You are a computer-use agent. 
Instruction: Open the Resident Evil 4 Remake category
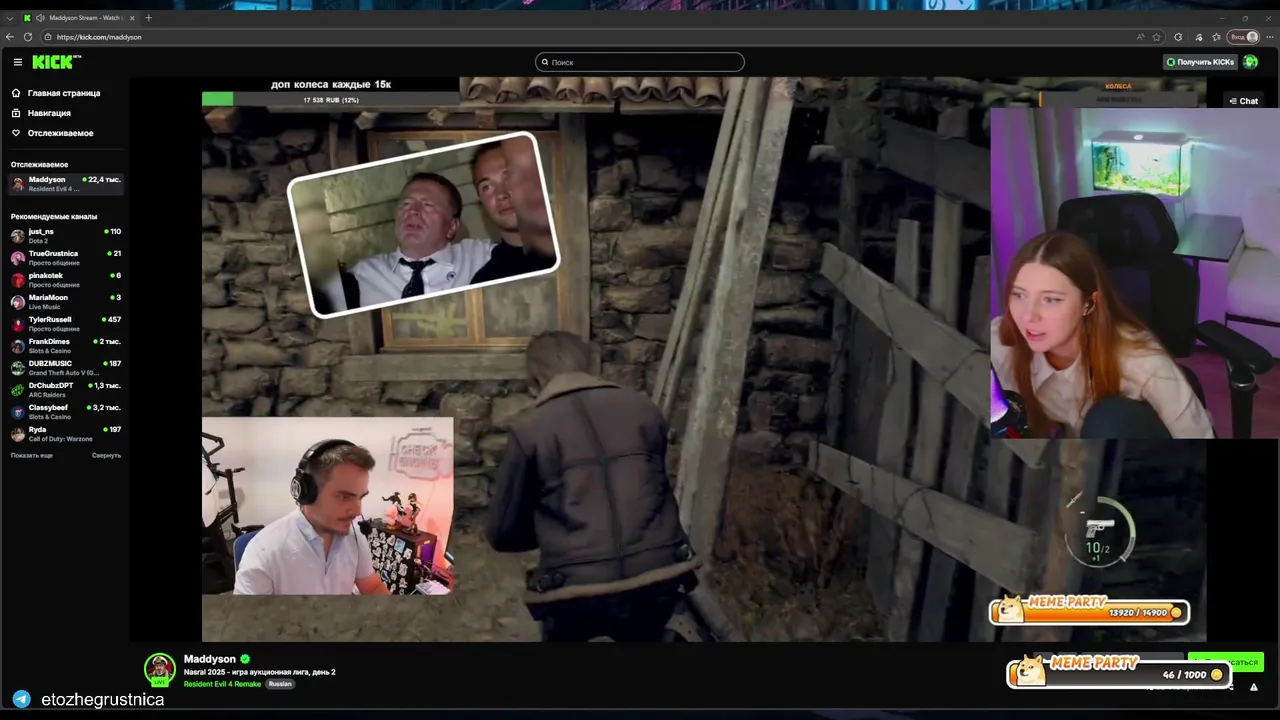pos(222,684)
